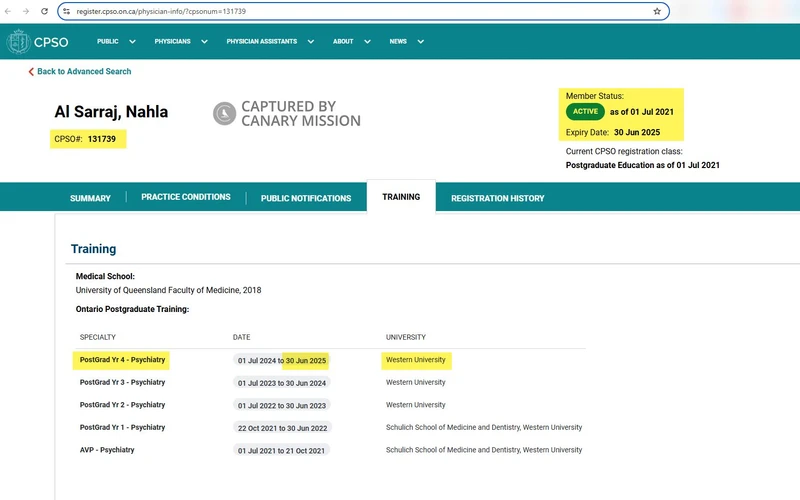Click the CPSO crest logo
Viewport: 800px width, 500px height.
[19, 41]
